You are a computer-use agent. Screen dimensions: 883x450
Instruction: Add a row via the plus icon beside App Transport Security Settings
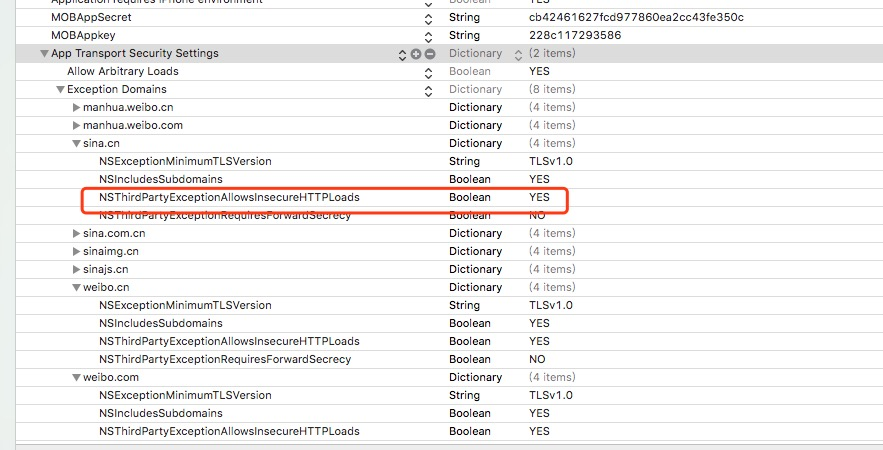click(416, 54)
